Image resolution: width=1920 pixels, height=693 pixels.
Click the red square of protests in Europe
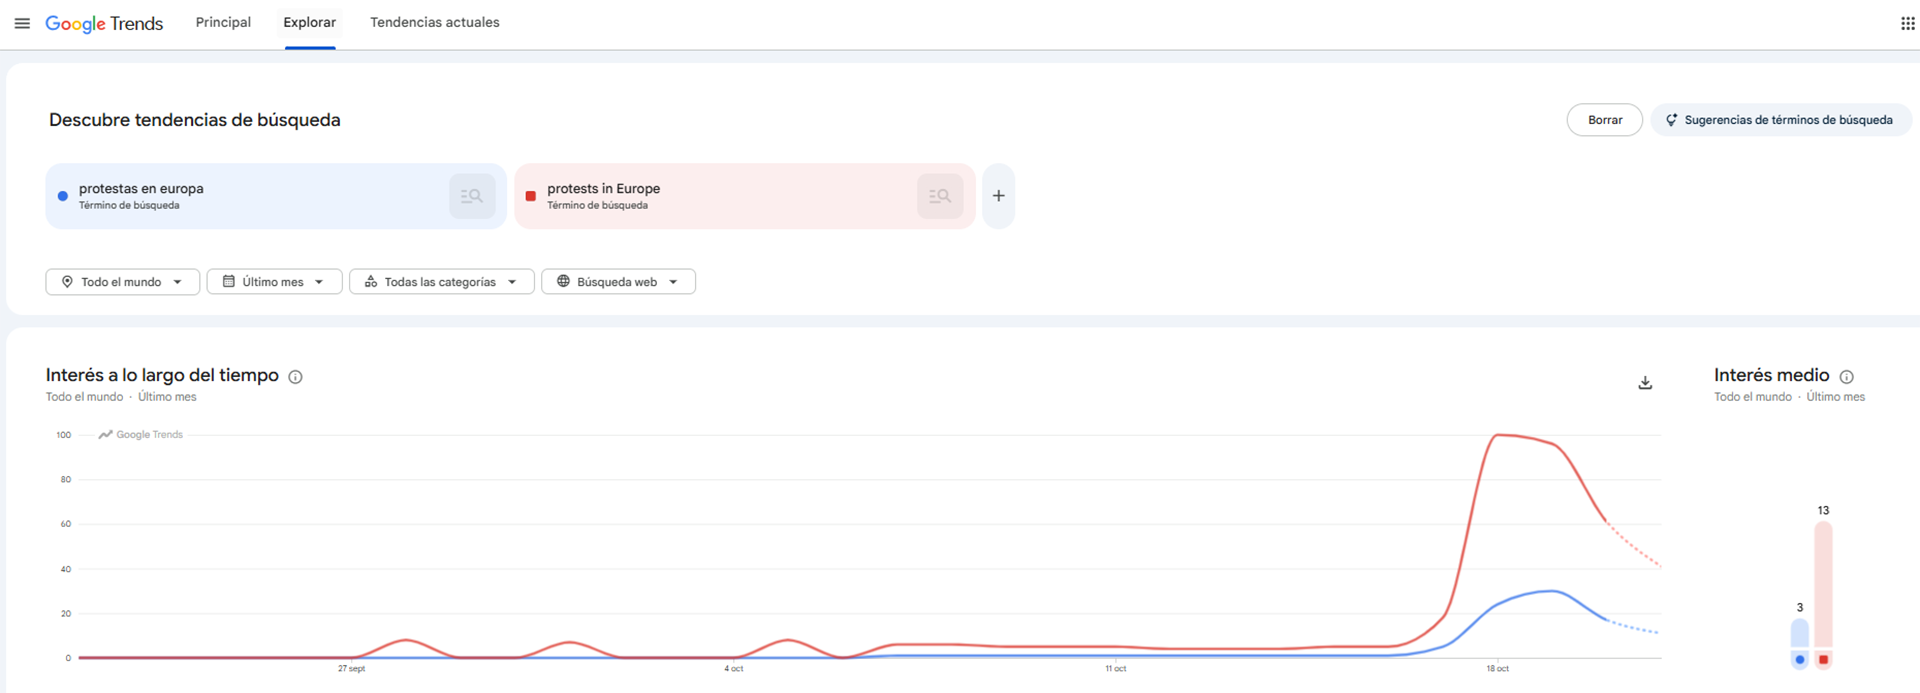(531, 196)
